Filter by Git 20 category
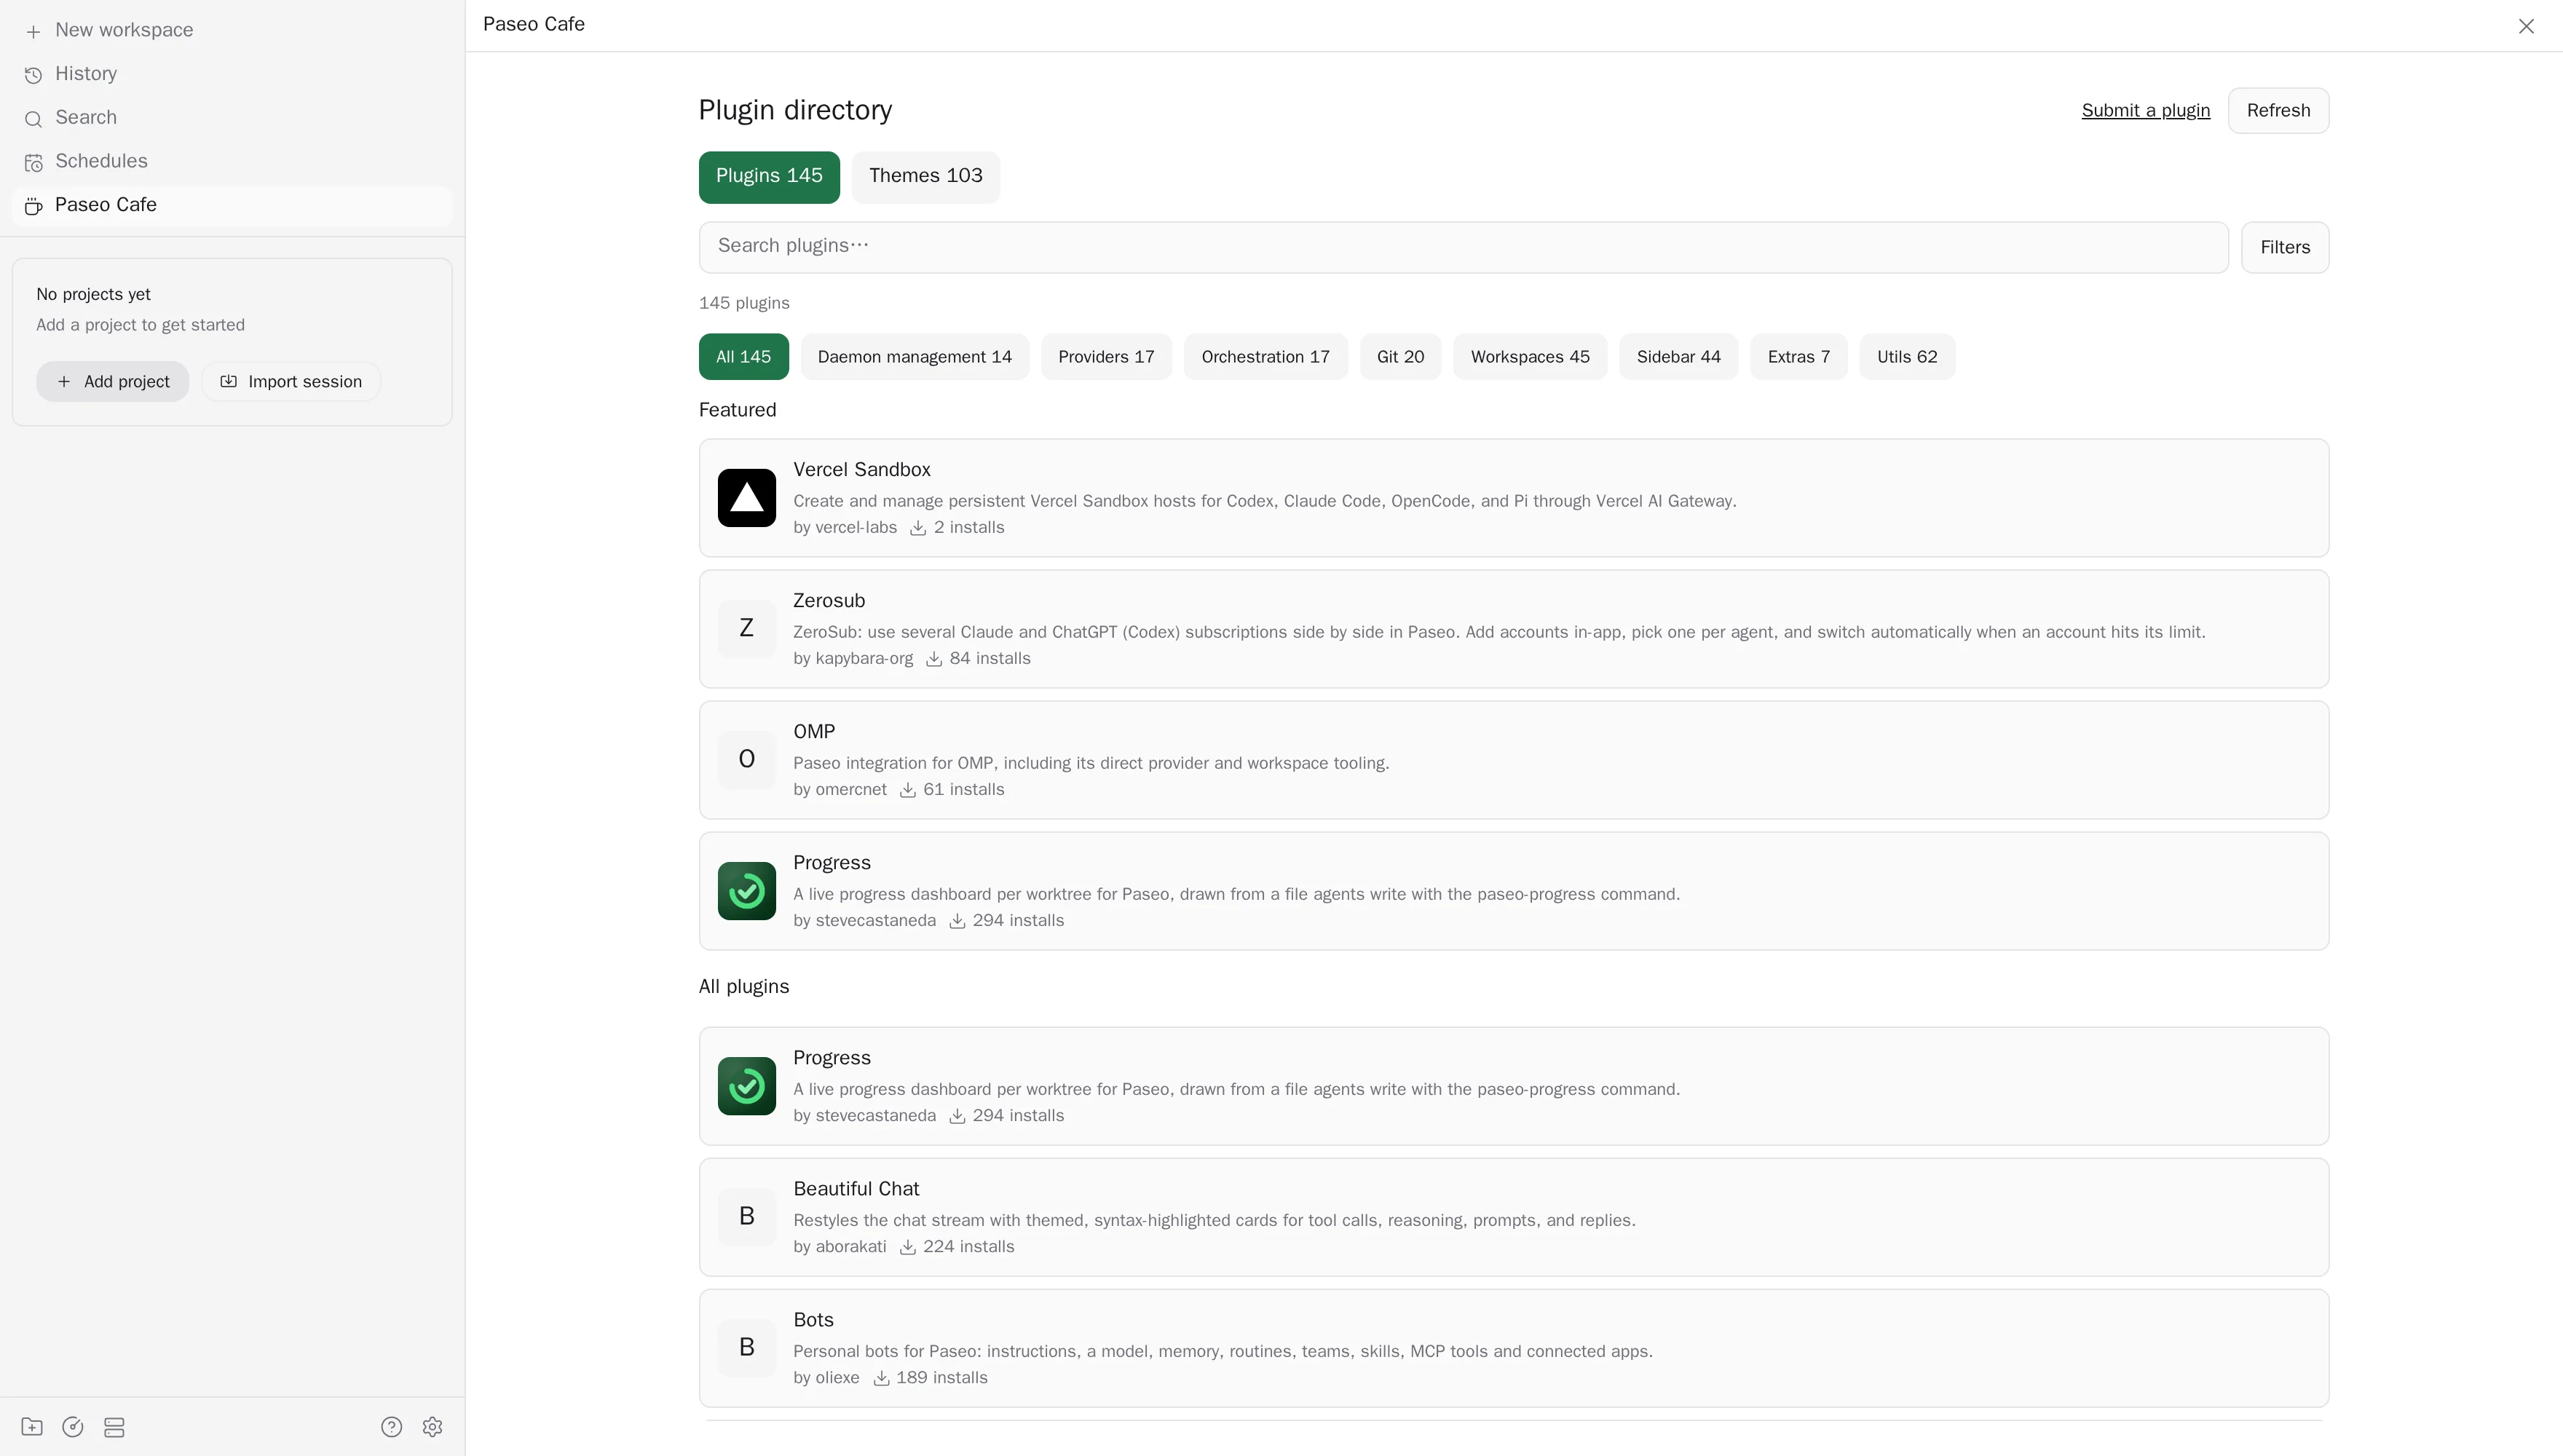Screen dimensions: 2563x1456 click(1400, 357)
